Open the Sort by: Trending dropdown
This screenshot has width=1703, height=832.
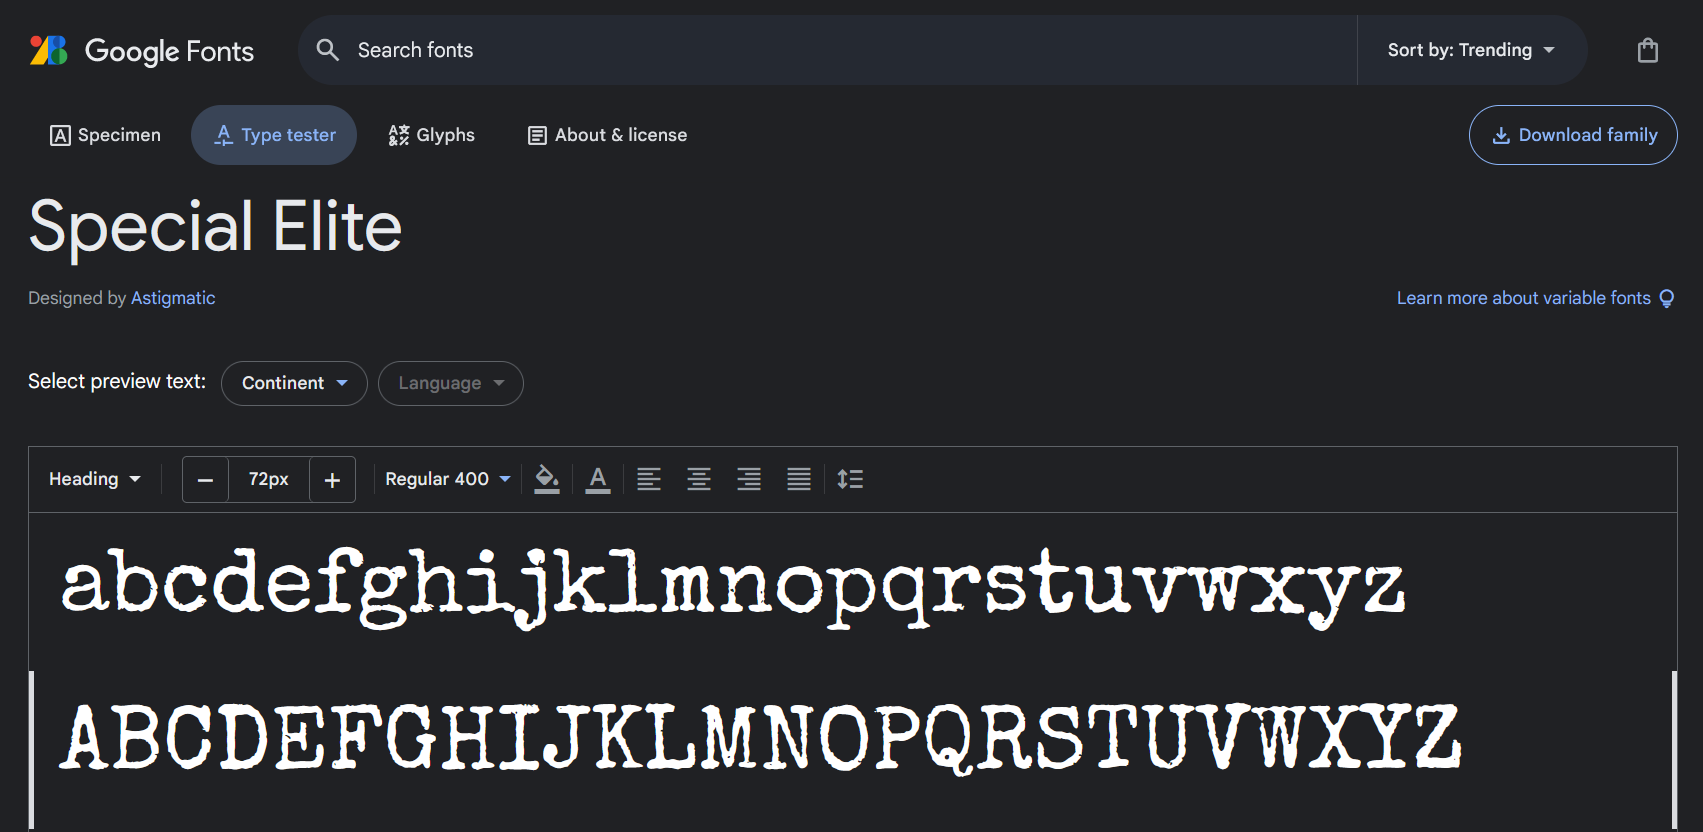coord(1471,50)
